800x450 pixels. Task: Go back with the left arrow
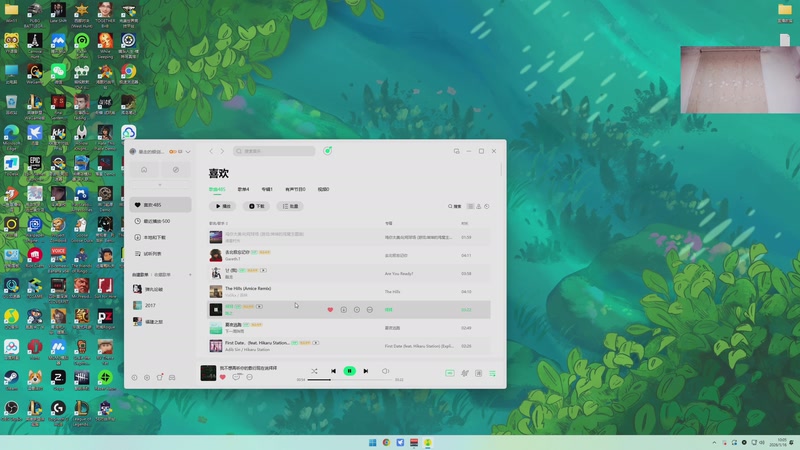tap(211, 151)
